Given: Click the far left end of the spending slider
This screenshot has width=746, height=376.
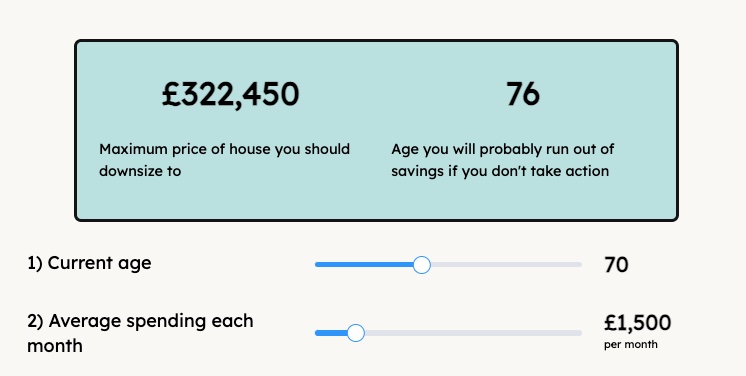Looking at the screenshot, I should pyautogui.click(x=318, y=333).
